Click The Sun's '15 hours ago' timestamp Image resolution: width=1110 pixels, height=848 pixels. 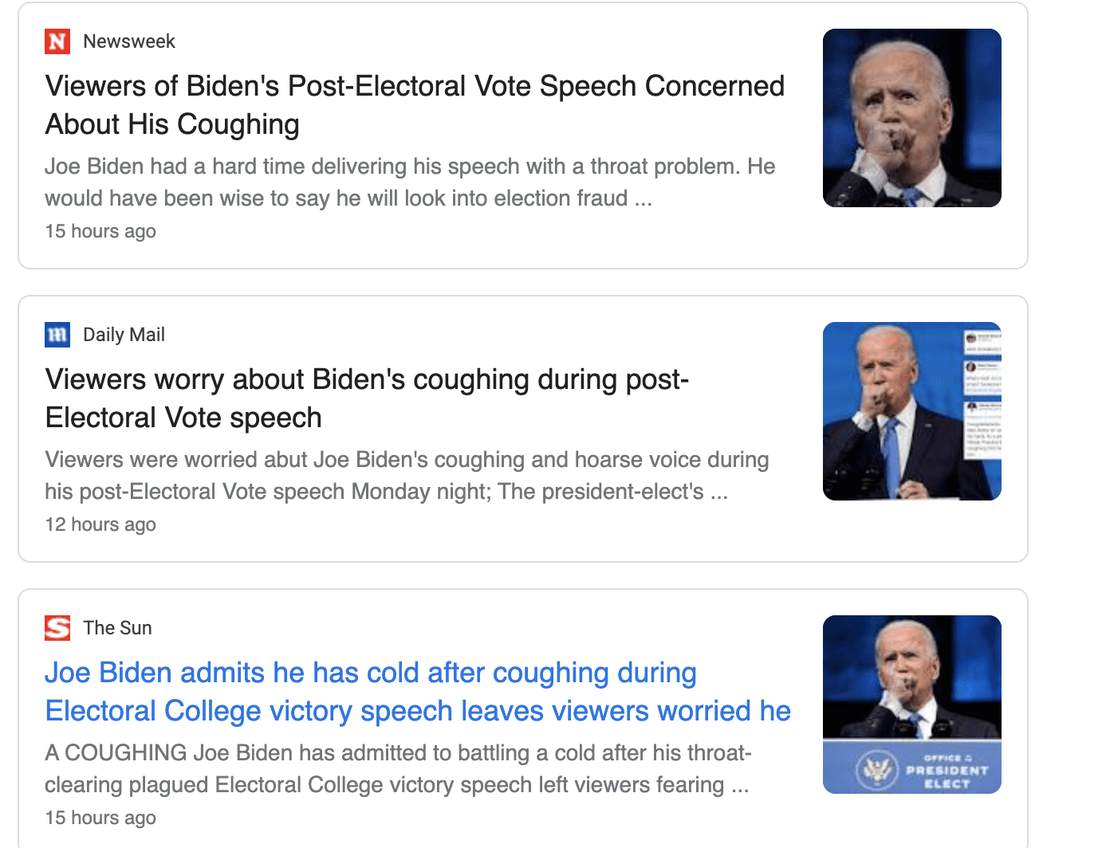[x=100, y=817]
